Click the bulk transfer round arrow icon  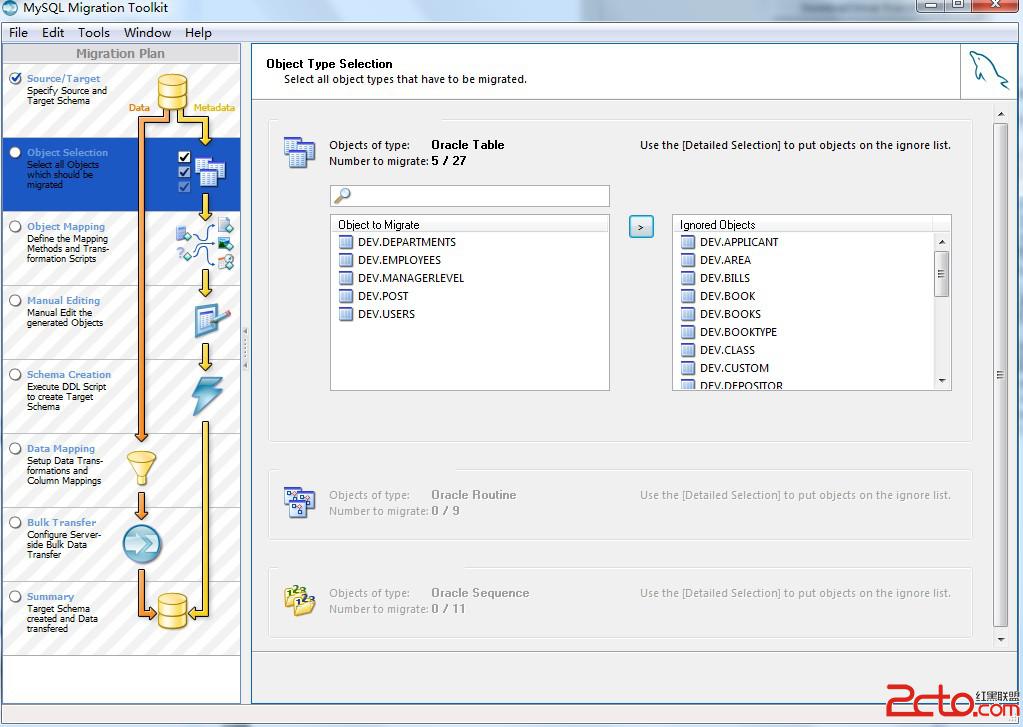click(x=142, y=544)
